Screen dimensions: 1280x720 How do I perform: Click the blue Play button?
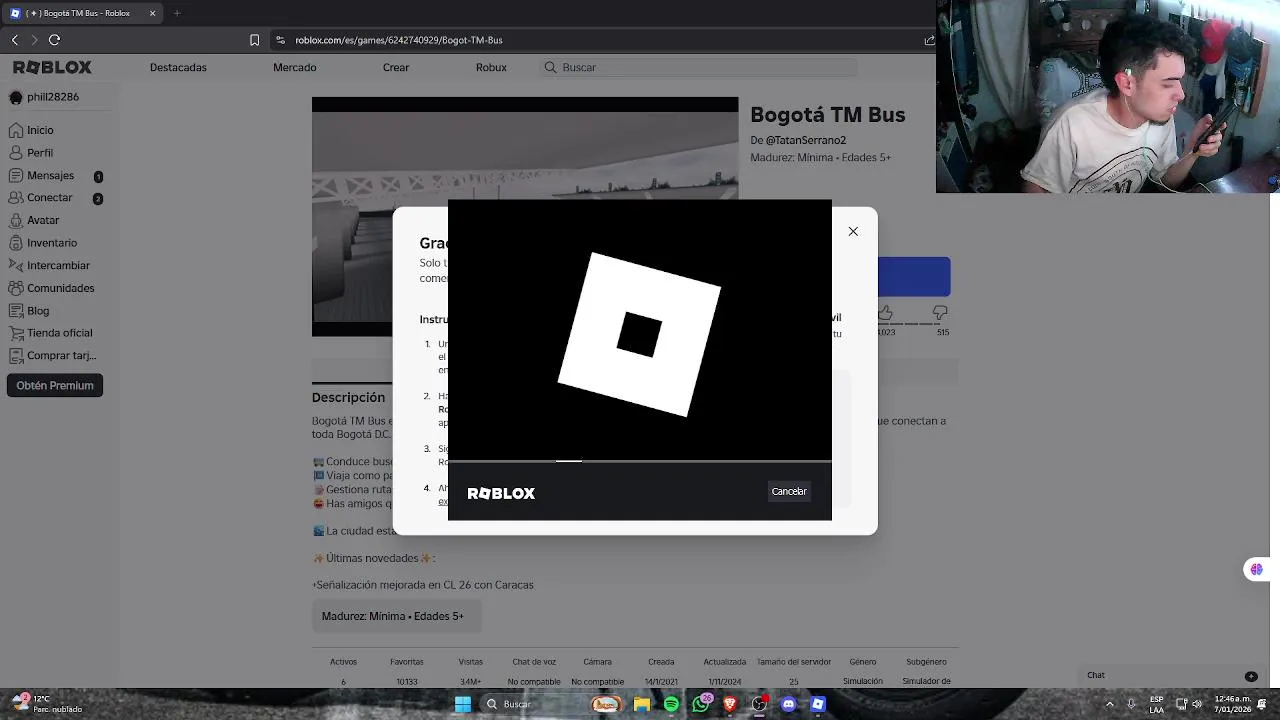pos(914,277)
